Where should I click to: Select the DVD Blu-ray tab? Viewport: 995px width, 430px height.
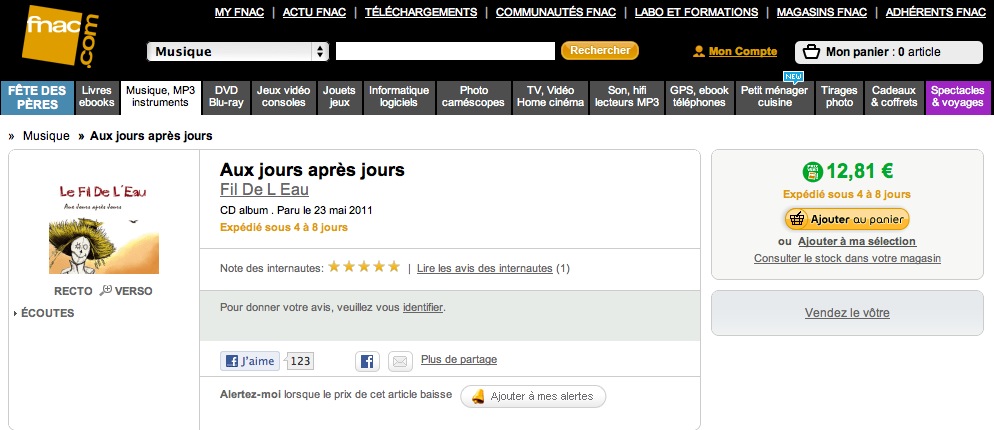tap(227, 98)
